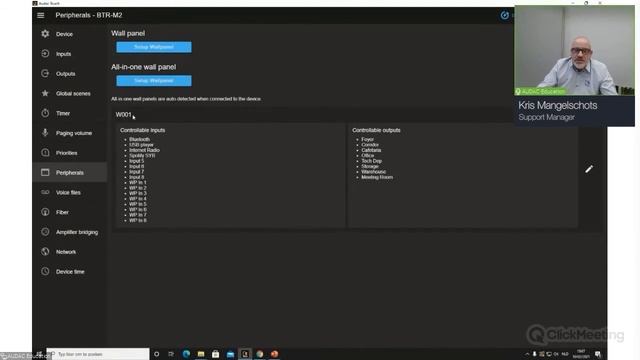Open the hamburger navigation menu

point(40,15)
